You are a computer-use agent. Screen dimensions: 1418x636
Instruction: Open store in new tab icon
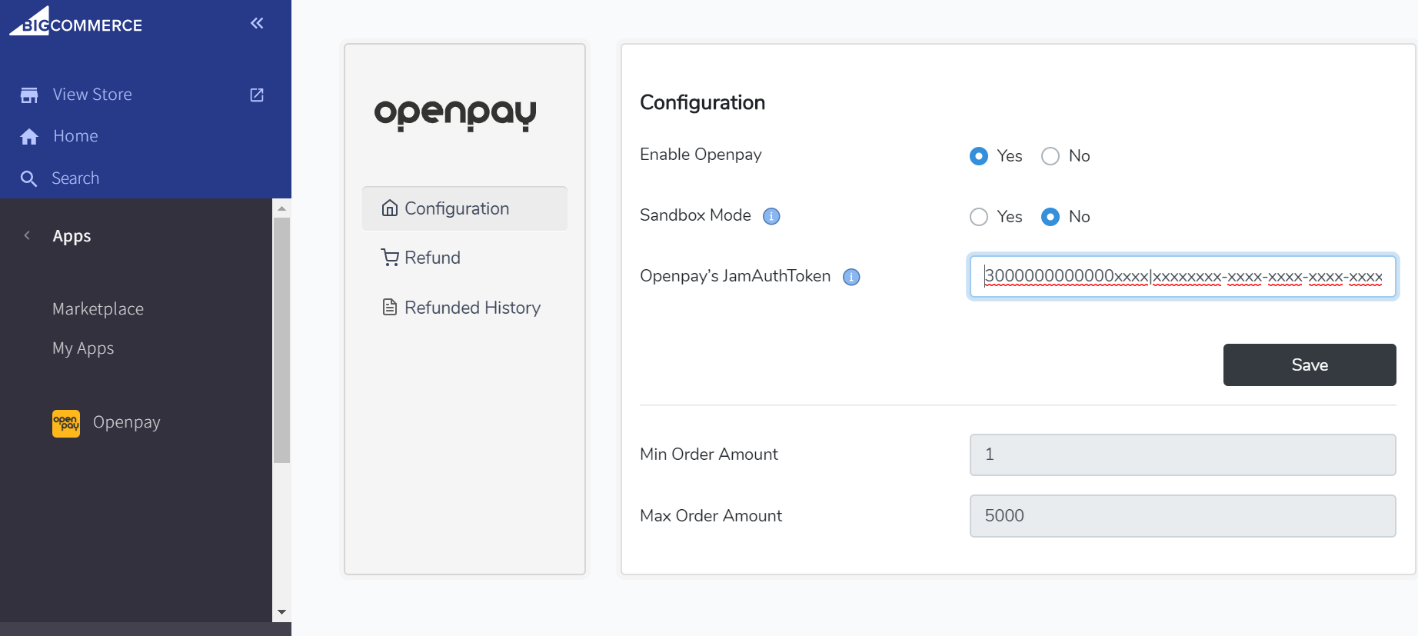[257, 95]
